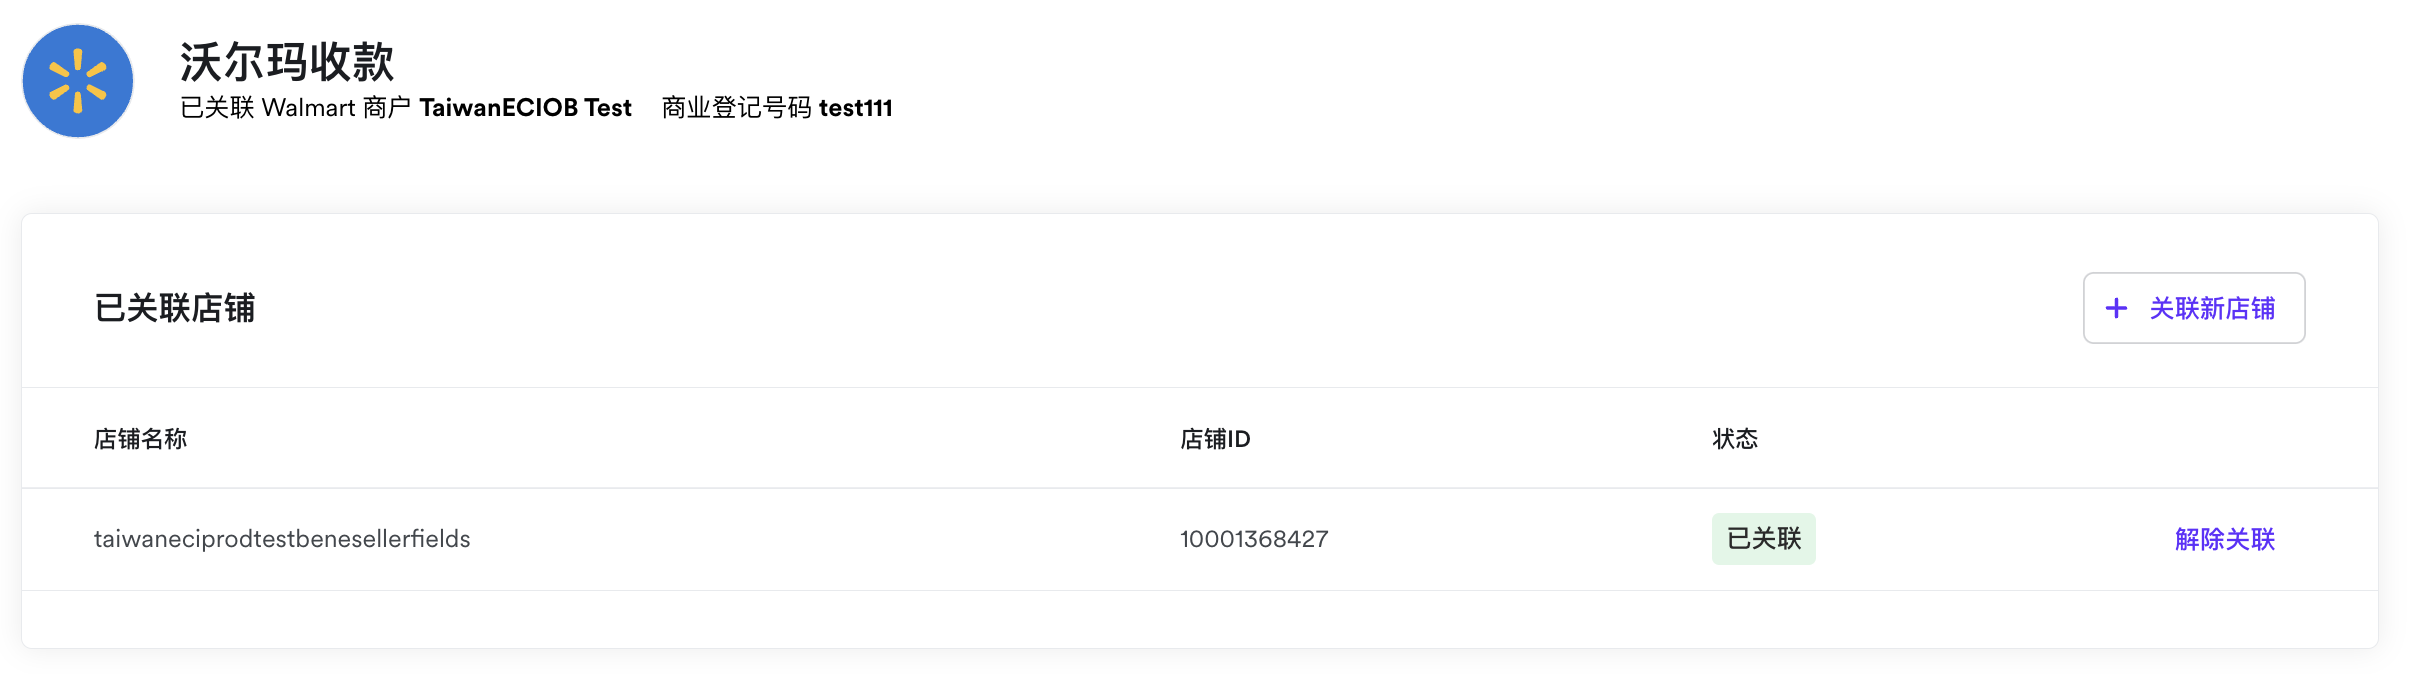Screen dimensions: 2422x674
Task: Click the 店铺ID column header
Action: click(x=1215, y=439)
